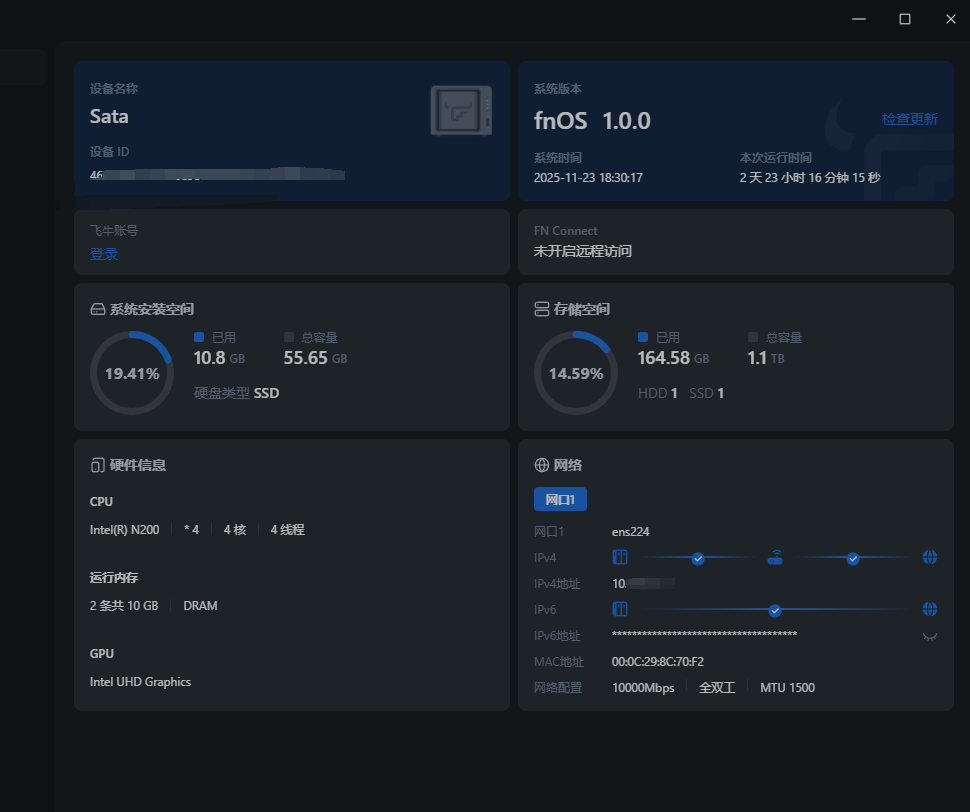Click the network globe icon beside 网络

(541, 465)
